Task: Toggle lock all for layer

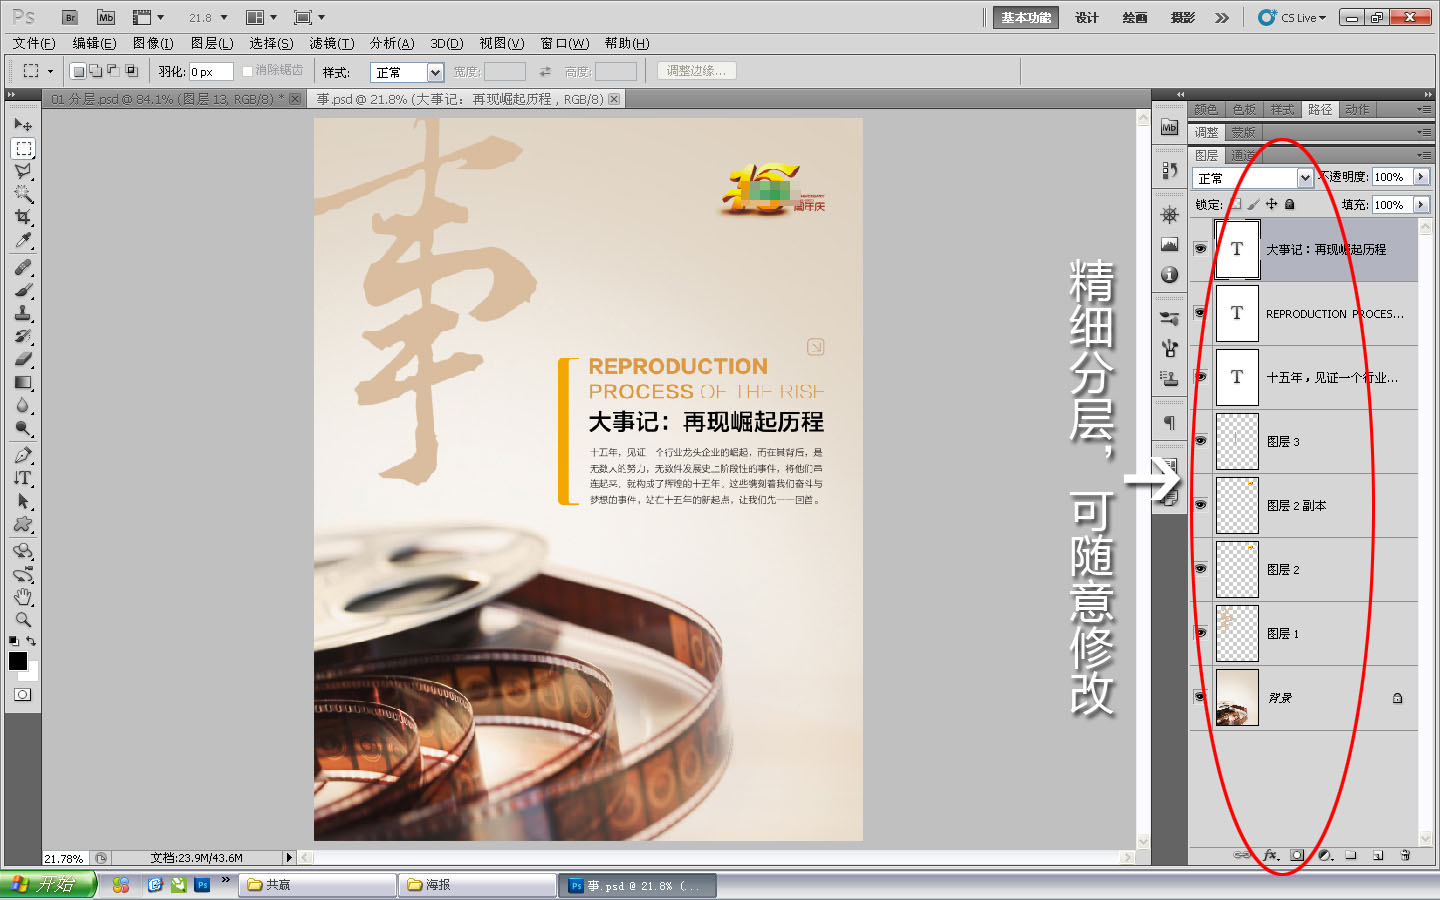Action: (1290, 204)
